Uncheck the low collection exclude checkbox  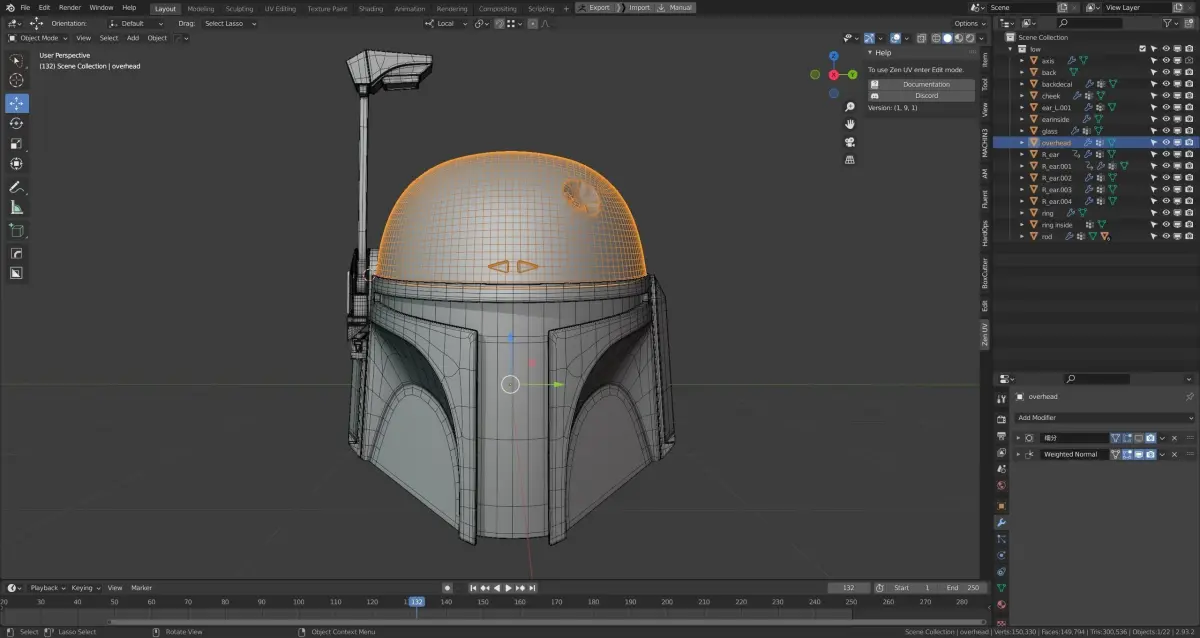[x=1142, y=48]
